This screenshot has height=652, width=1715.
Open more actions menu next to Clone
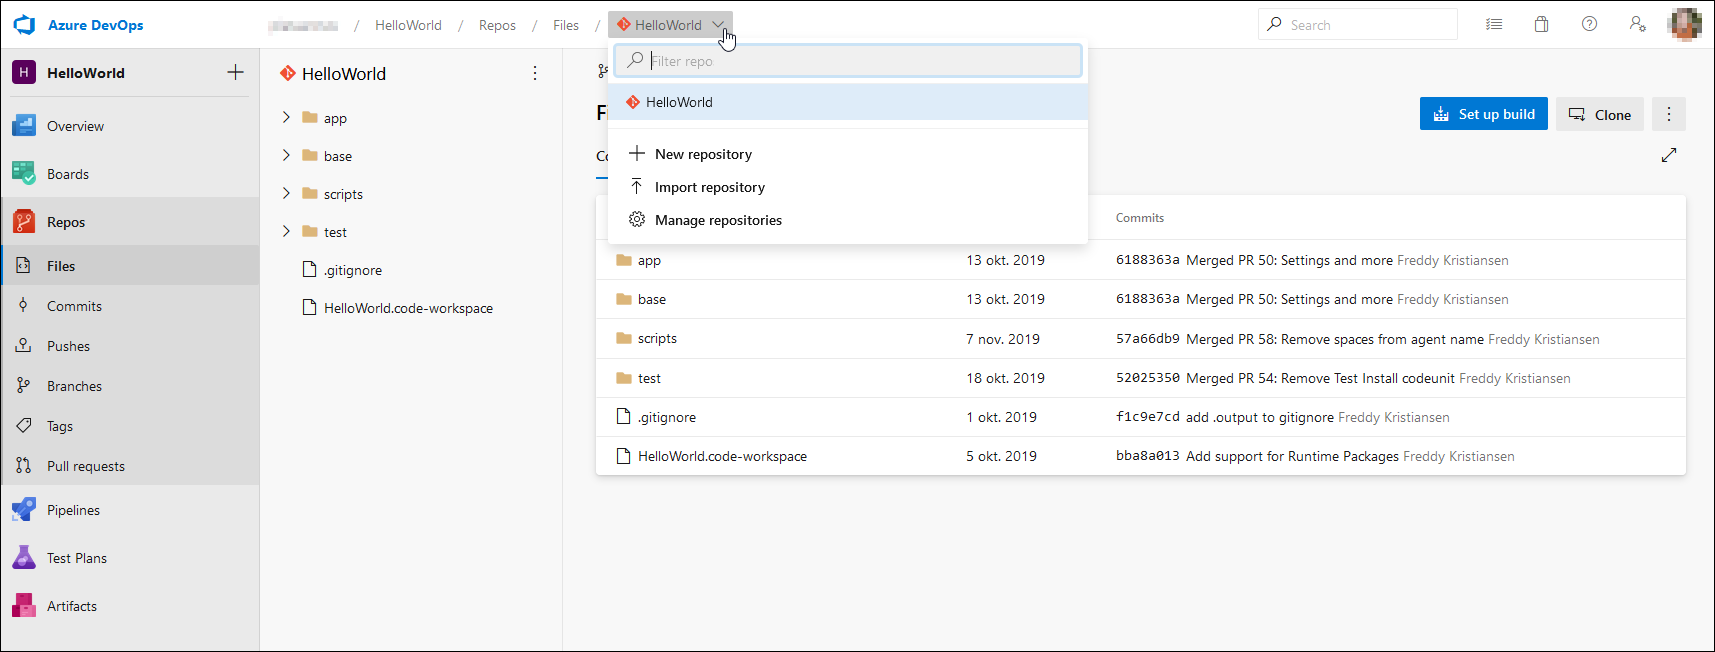tap(1669, 114)
